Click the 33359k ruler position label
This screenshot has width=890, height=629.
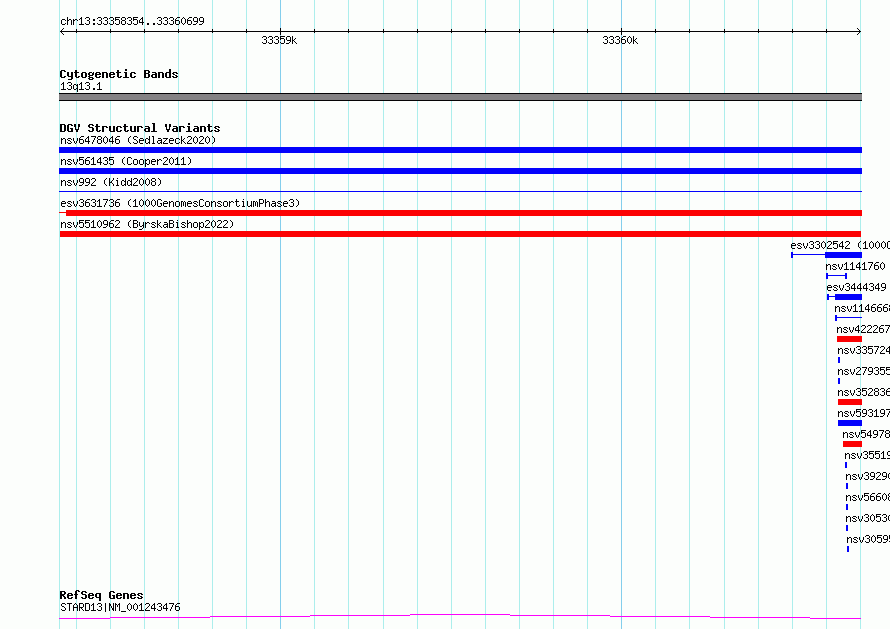tap(279, 40)
